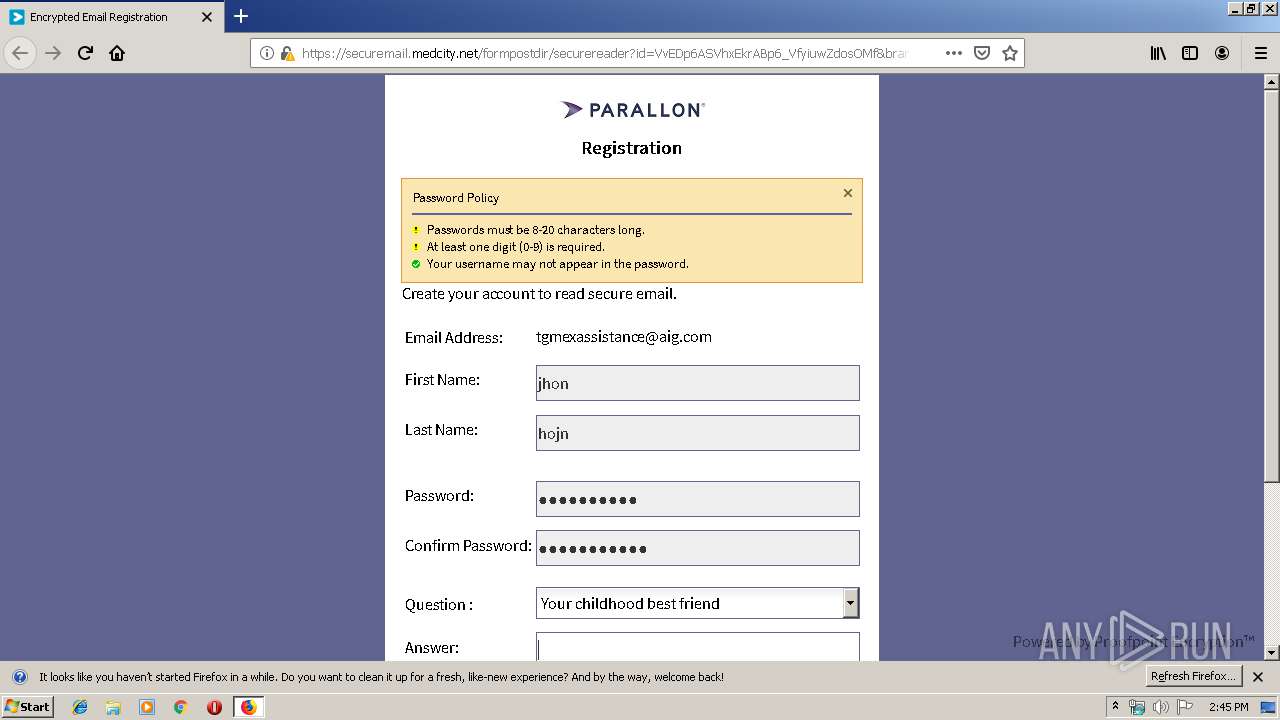Screen dimensions: 1280x720
Task: Click the forward navigation arrow
Action: pos(53,53)
